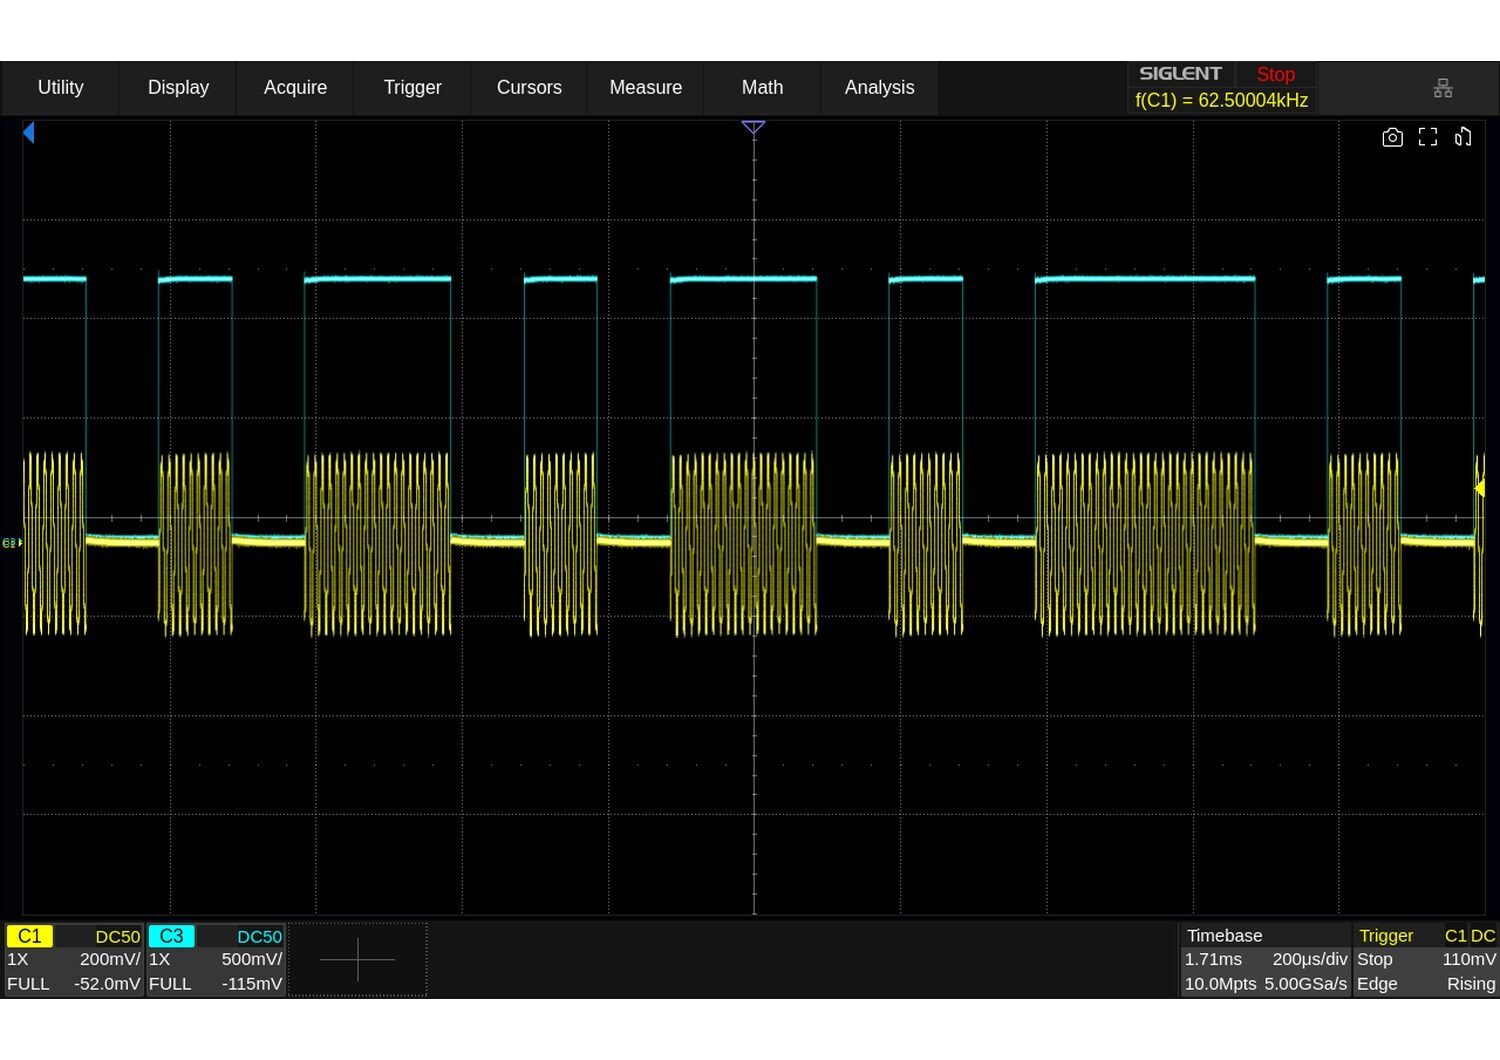Click the 200µs/div timebase value

pyautogui.click(x=1310, y=959)
